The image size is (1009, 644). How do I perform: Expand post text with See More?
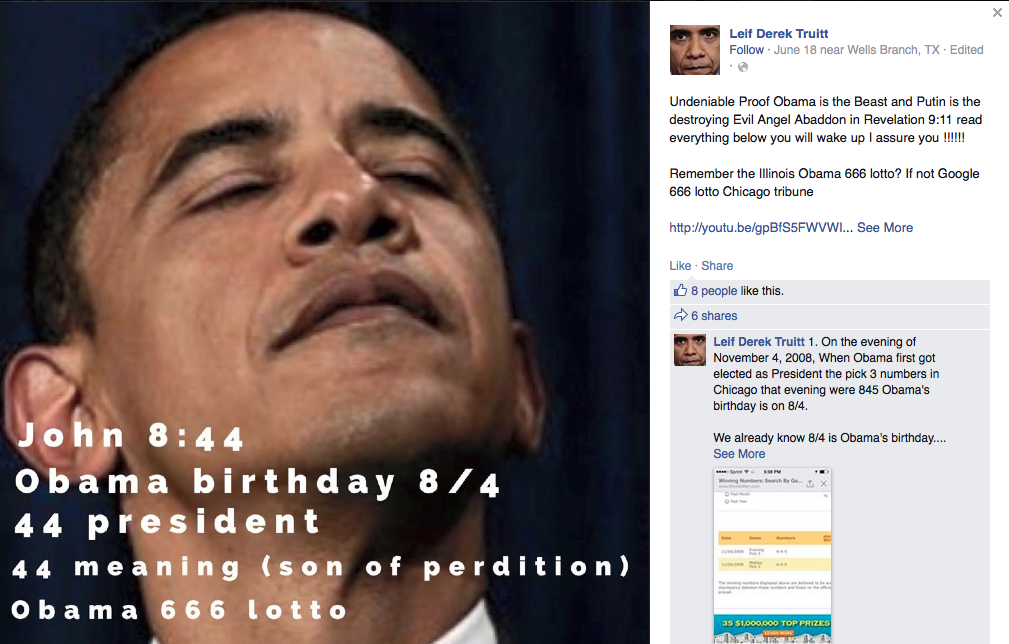coord(885,228)
